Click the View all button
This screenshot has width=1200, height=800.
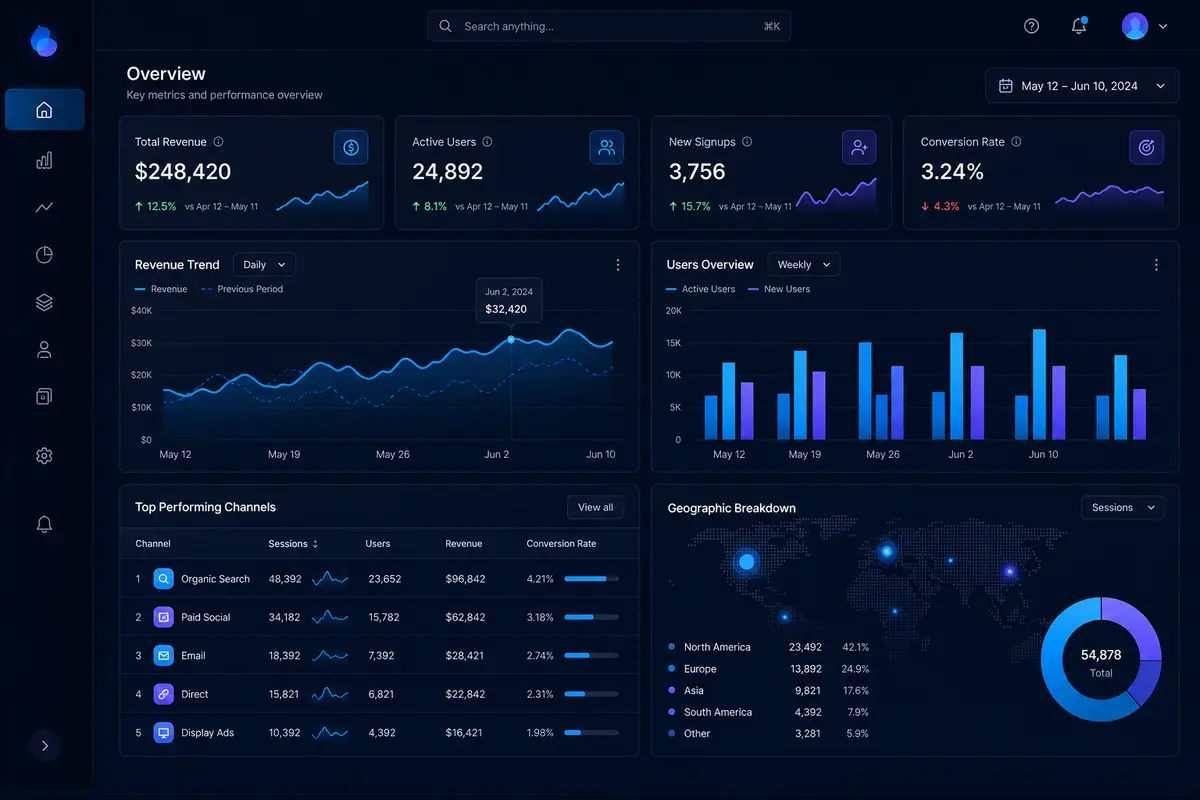coord(595,507)
